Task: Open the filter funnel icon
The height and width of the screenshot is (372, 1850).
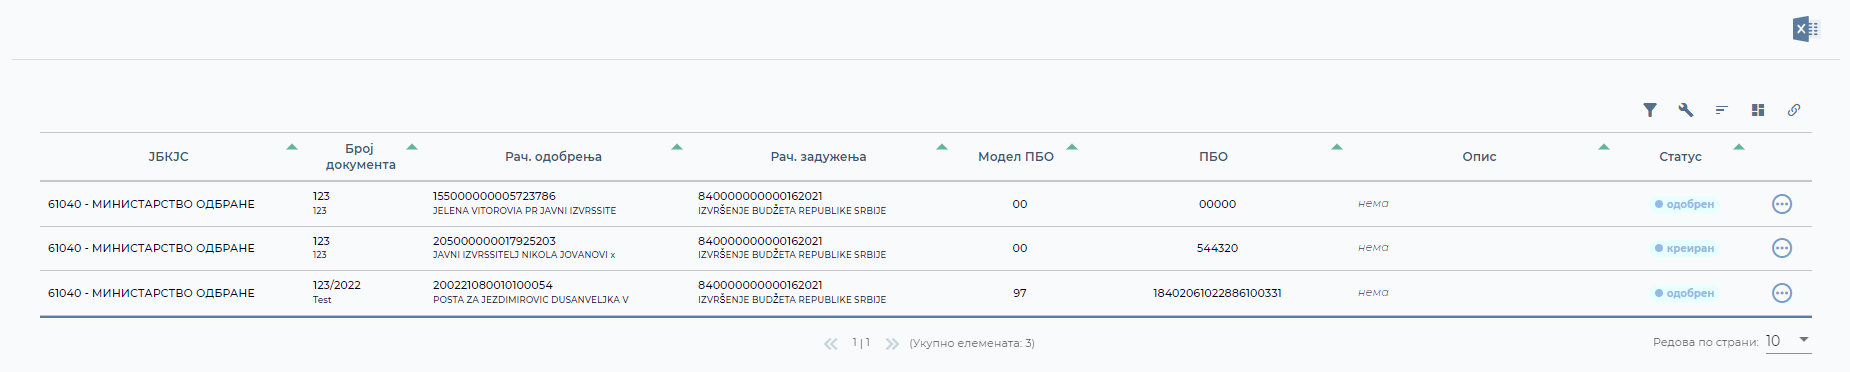Action: click(1650, 110)
